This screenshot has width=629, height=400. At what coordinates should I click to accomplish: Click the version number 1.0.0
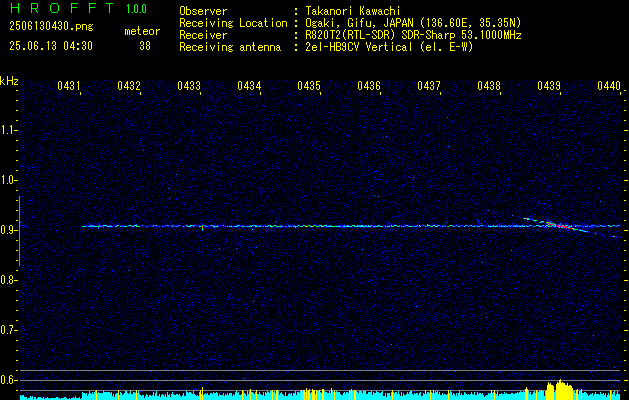[x=136, y=9]
